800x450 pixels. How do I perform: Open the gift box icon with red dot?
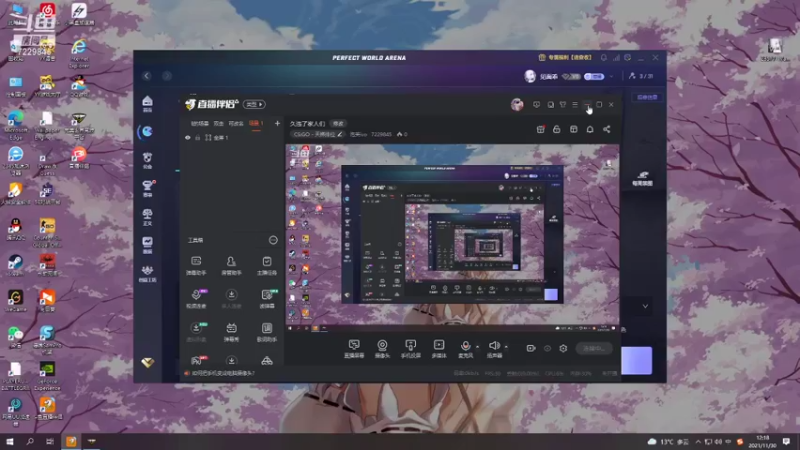click(x=540, y=130)
